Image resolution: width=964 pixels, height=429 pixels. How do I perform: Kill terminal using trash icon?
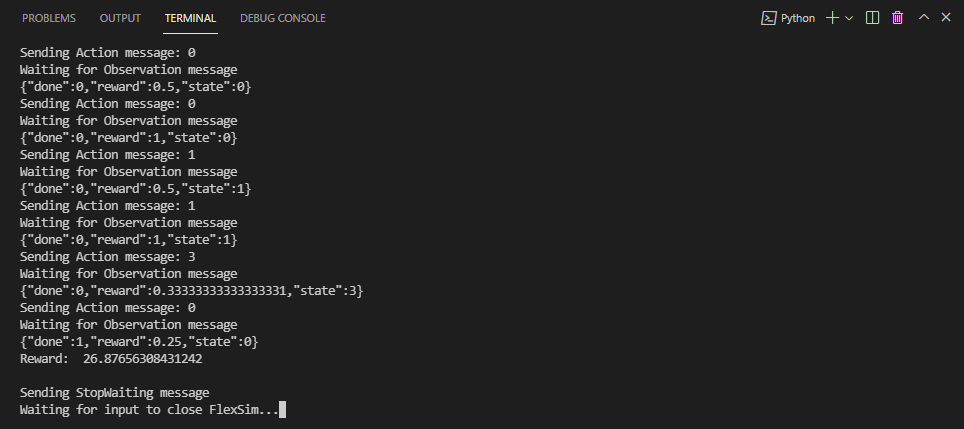click(898, 18)
